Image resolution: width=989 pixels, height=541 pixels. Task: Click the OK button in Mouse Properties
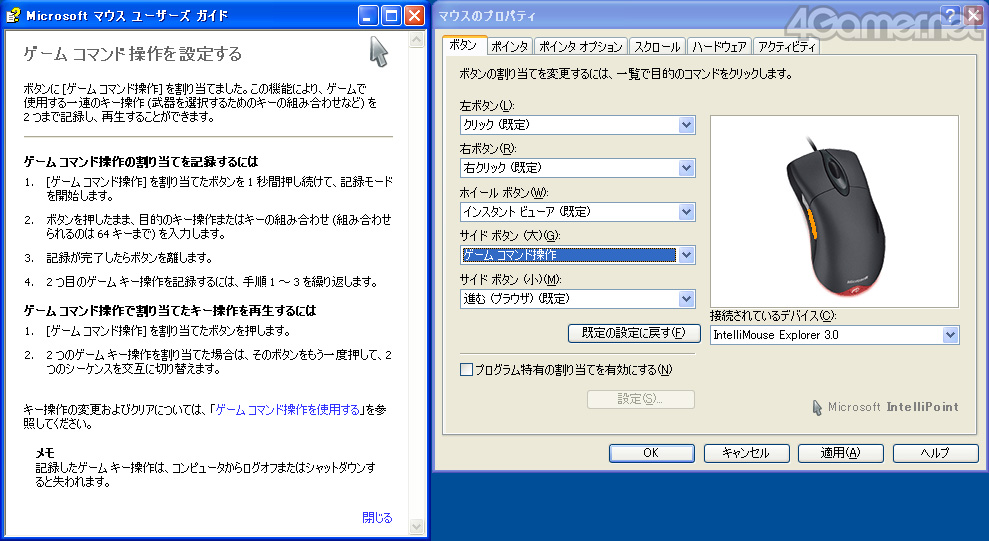[652, 453]
